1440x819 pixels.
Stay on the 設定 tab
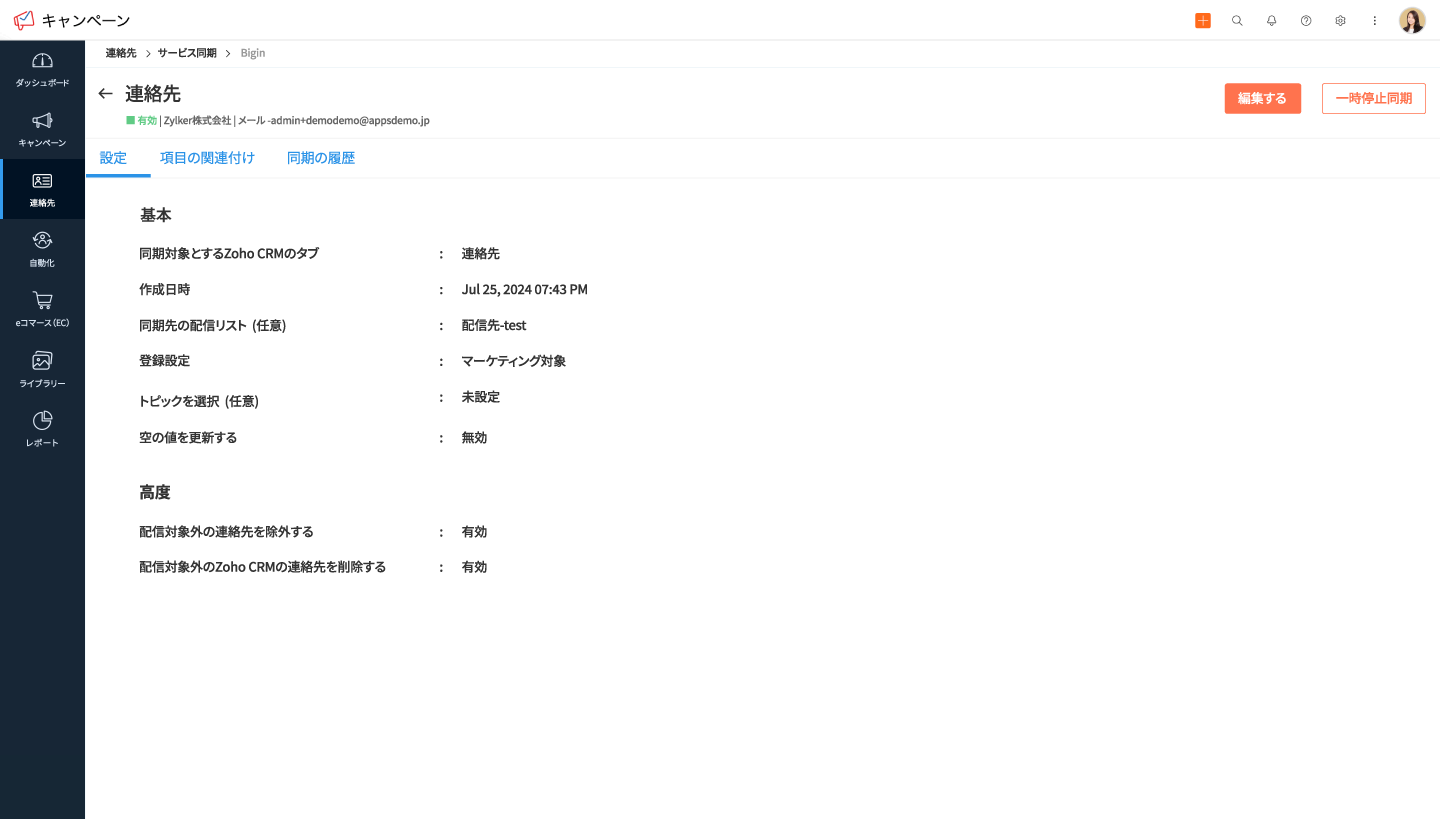(113, 158)
